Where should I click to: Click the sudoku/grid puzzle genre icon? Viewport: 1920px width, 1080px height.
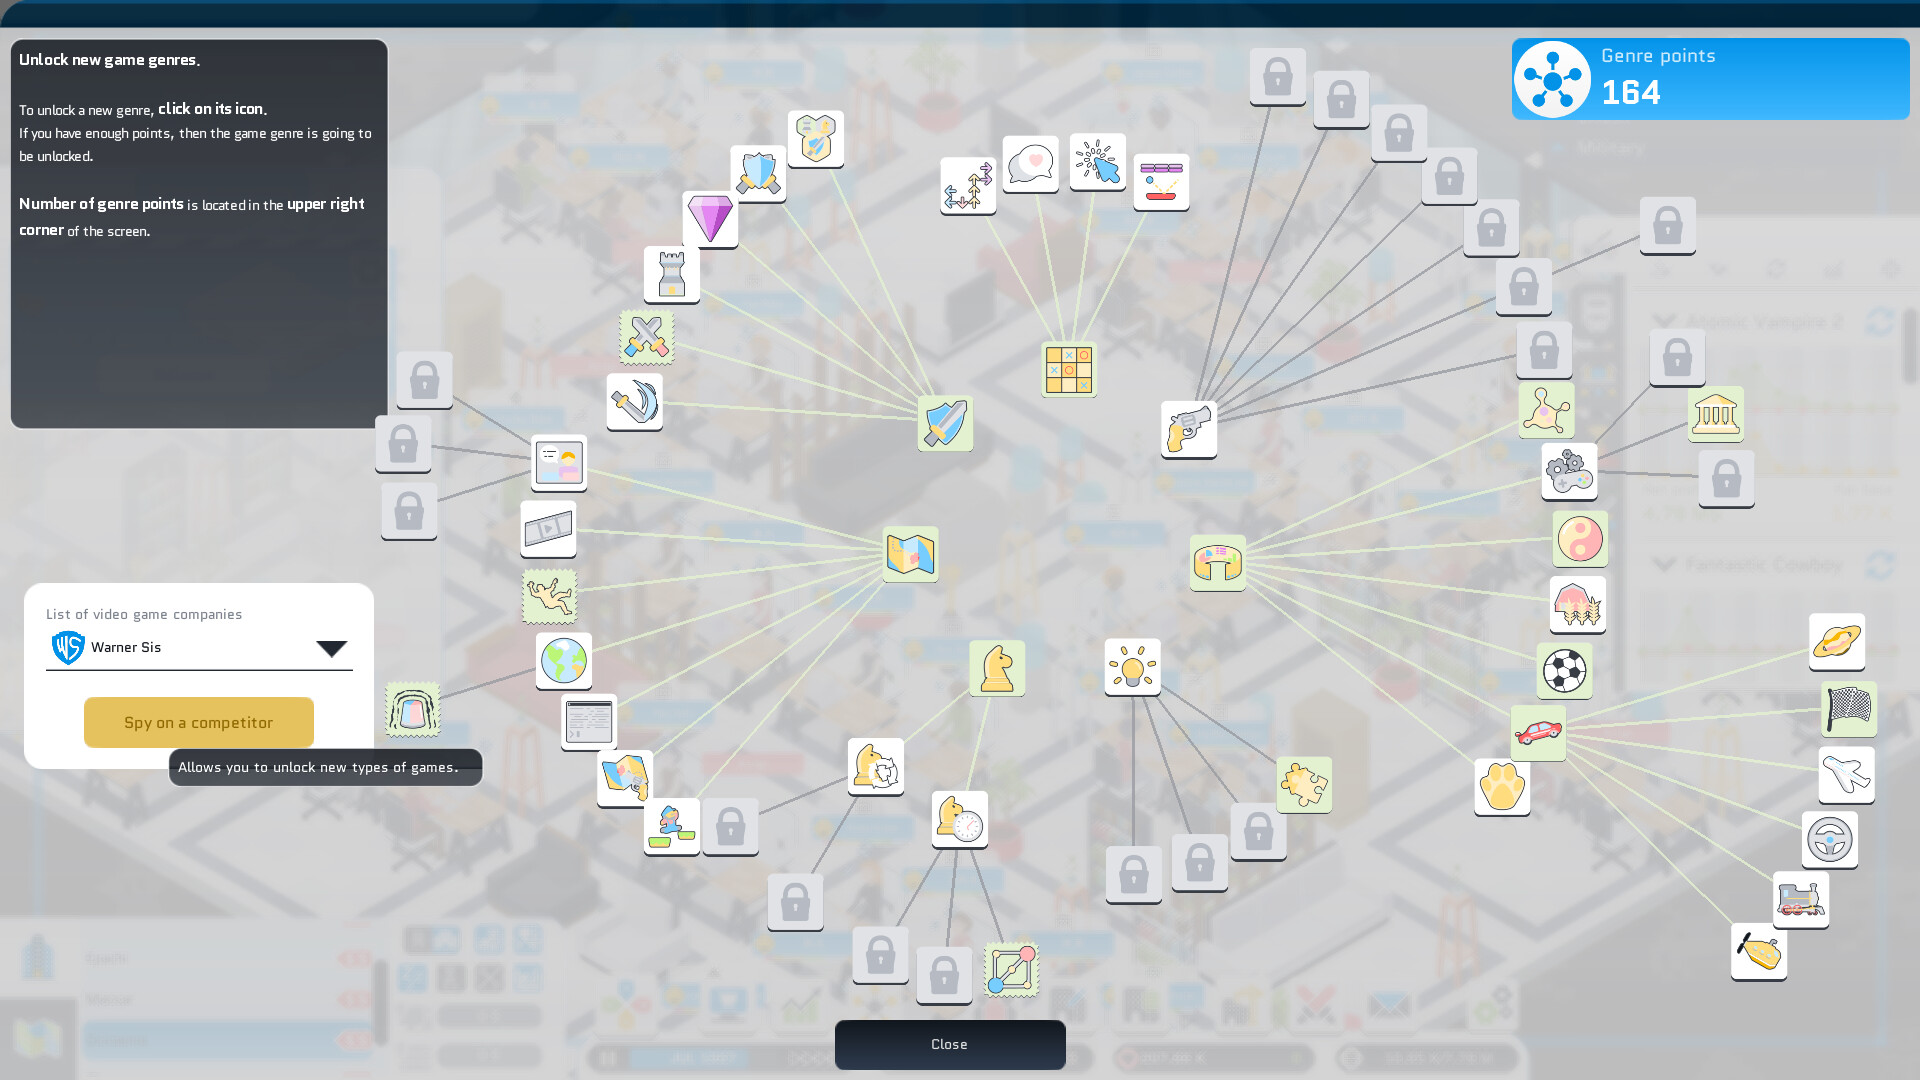1067,369
